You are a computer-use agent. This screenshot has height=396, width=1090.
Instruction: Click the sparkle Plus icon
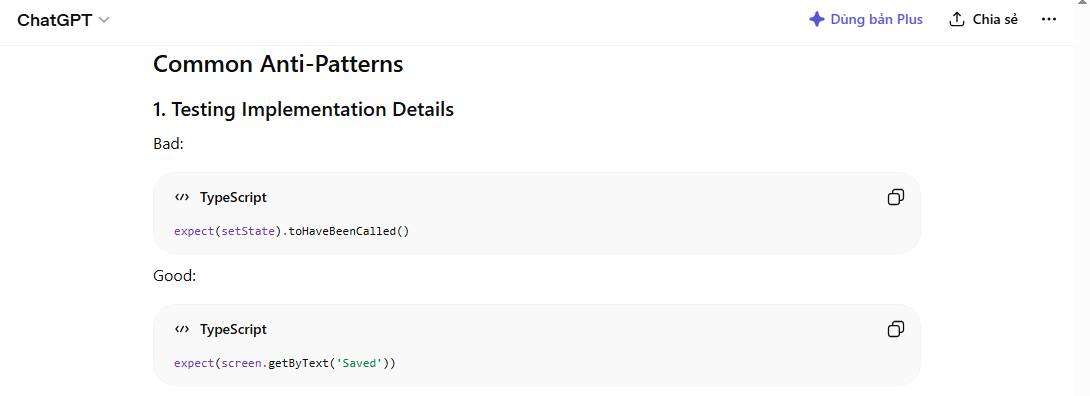pyautogui.click(x=817, y=19)
